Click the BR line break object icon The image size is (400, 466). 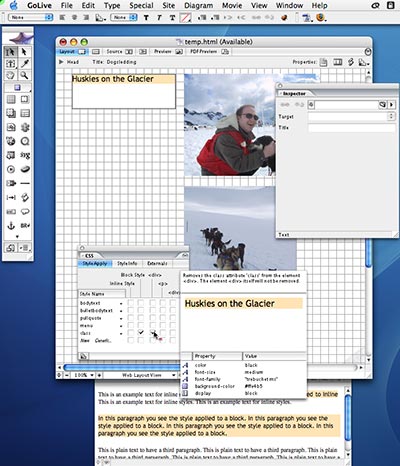25,226
